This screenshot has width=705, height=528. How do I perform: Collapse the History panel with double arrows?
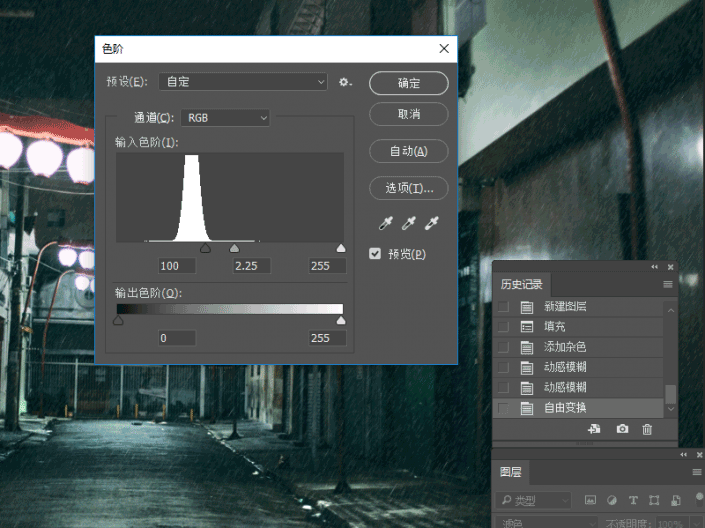point(655,267)
